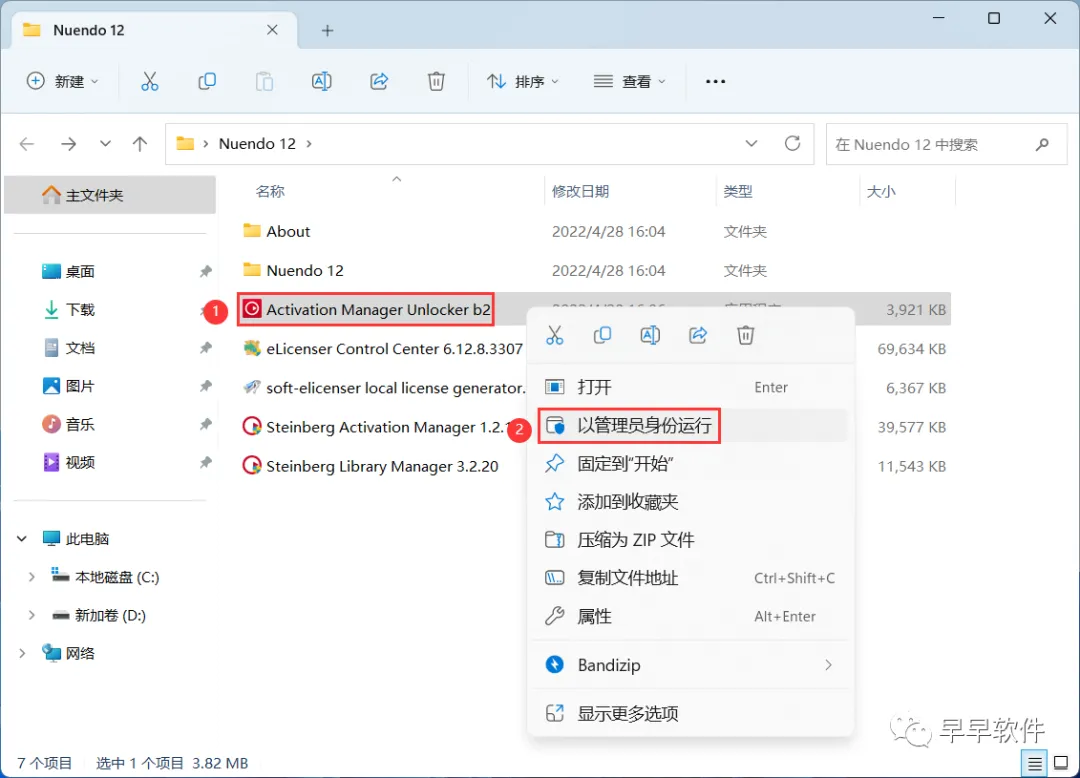Go forward with the right arrow
1080x778 pixels.
pyautogui.click(x=68, y=144)
